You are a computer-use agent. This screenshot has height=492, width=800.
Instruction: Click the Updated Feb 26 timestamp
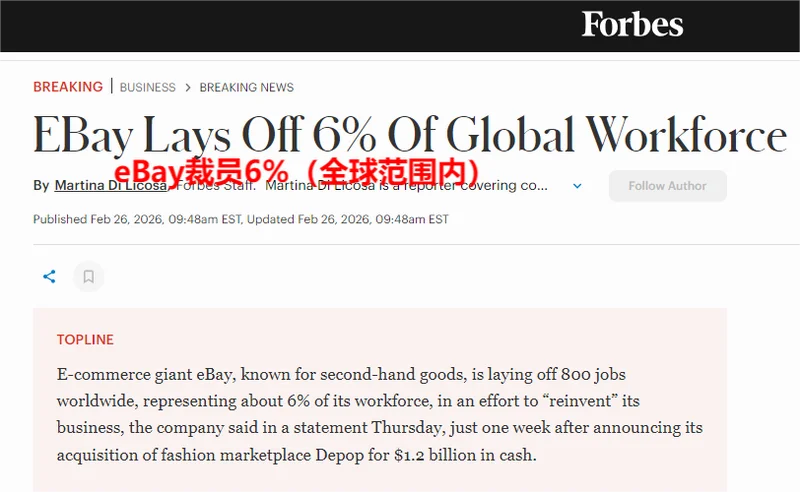tap(348, 219)
